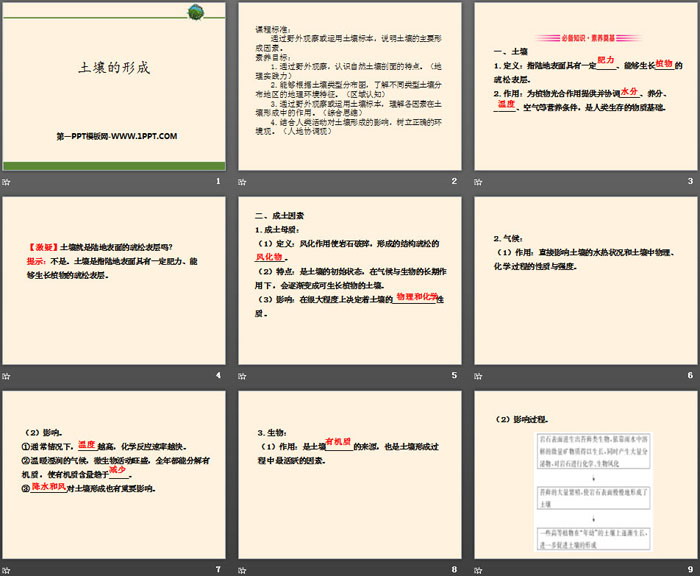This screenshot has width=700, height=576.
Task: Click the red 风化物 answer on slide 5
Action: pos(269,257)
